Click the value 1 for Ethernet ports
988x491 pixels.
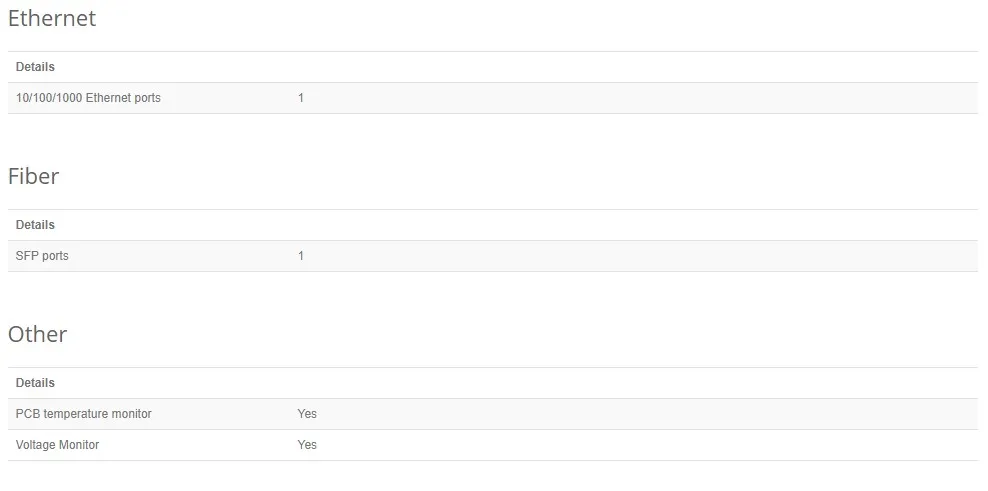click(x=301, y=98)
